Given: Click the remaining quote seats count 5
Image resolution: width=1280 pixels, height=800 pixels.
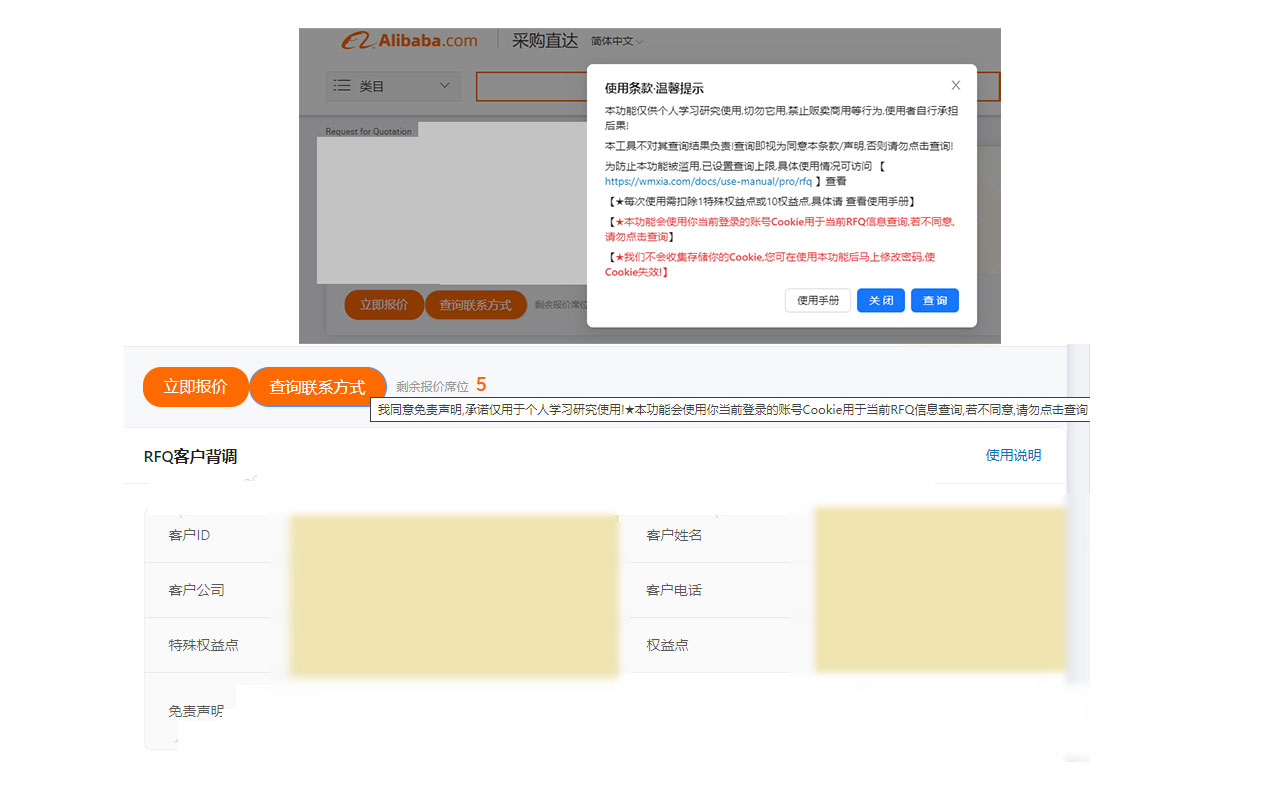Looking at the screenshot, I should click(x=481, y=384).
